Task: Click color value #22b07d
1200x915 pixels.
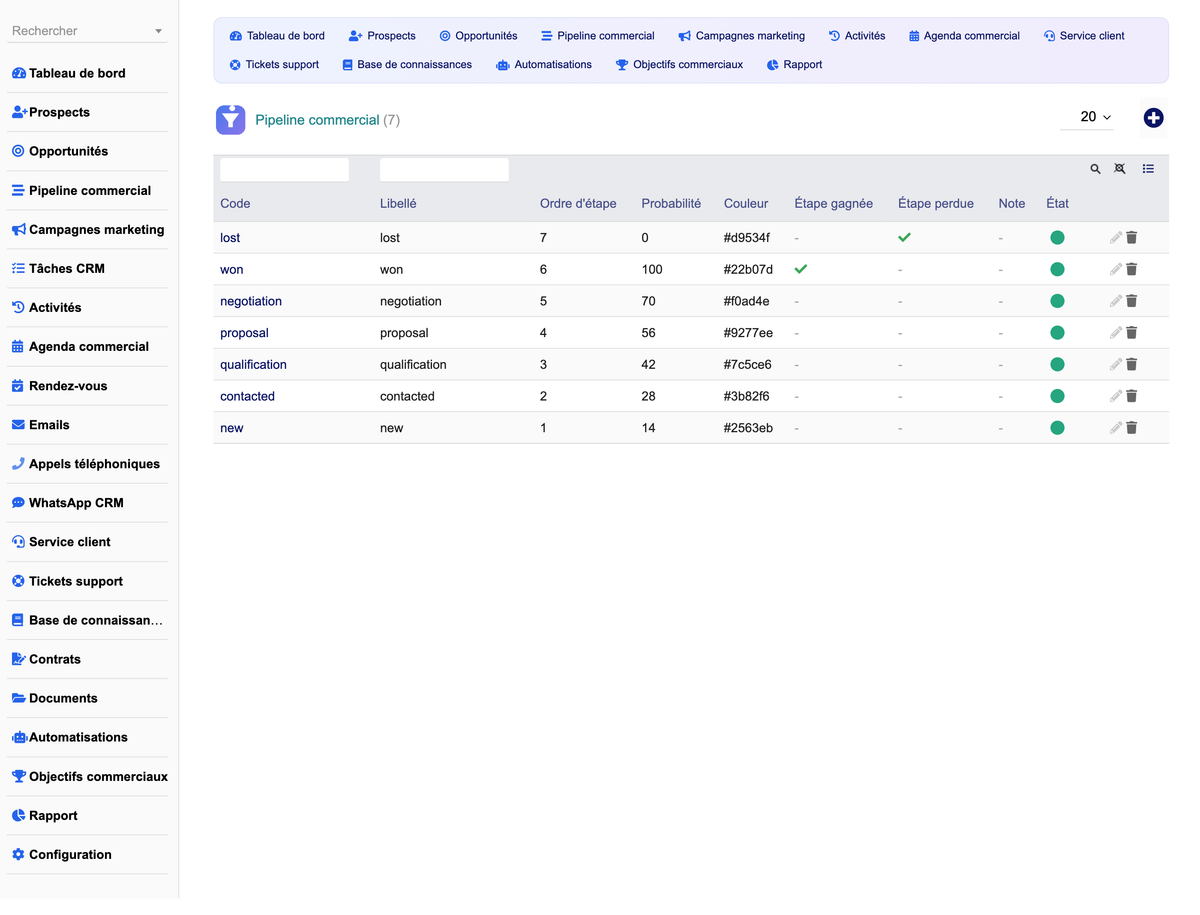Action: [x=748, y=269]
